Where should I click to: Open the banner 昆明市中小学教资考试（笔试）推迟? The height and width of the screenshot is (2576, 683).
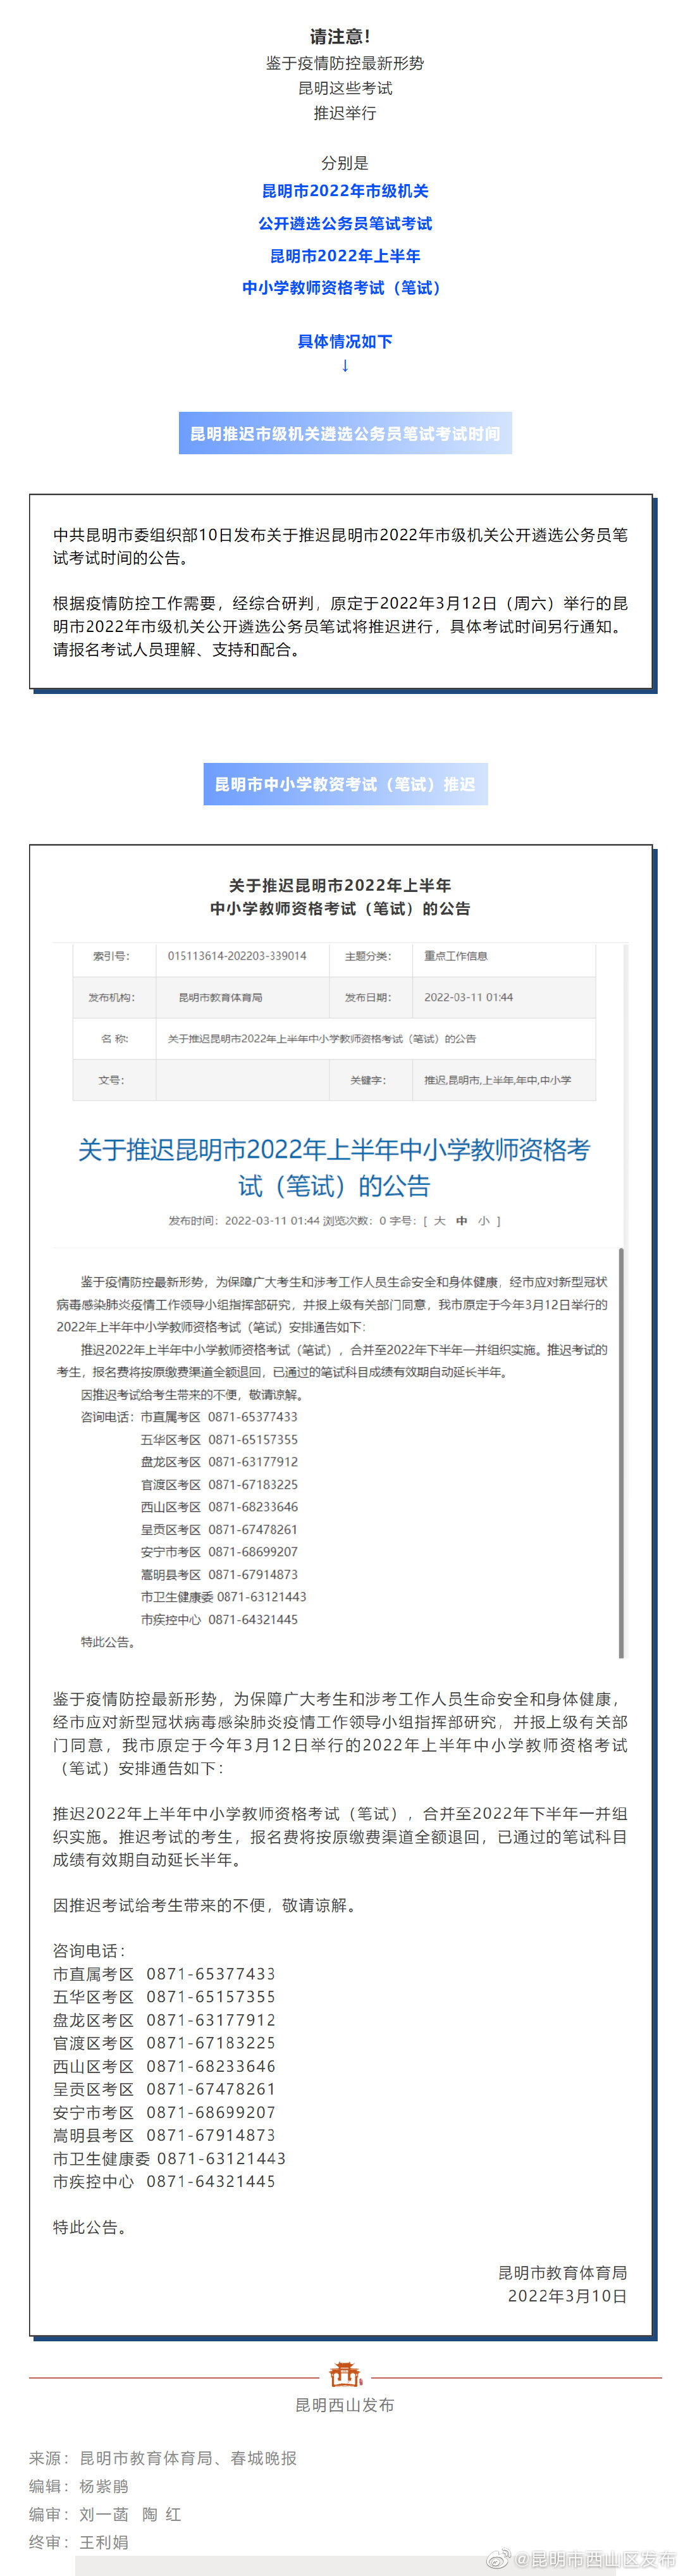point(345,784)
